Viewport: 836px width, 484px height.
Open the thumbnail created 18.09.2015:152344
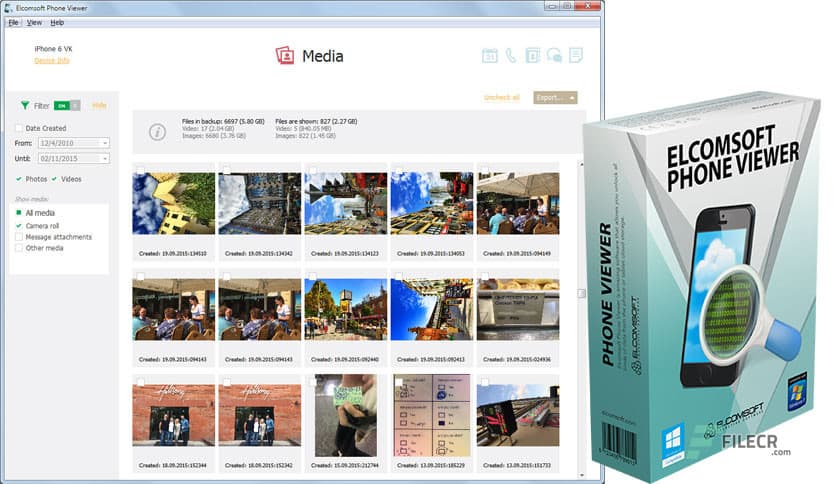tap(173, 415)
